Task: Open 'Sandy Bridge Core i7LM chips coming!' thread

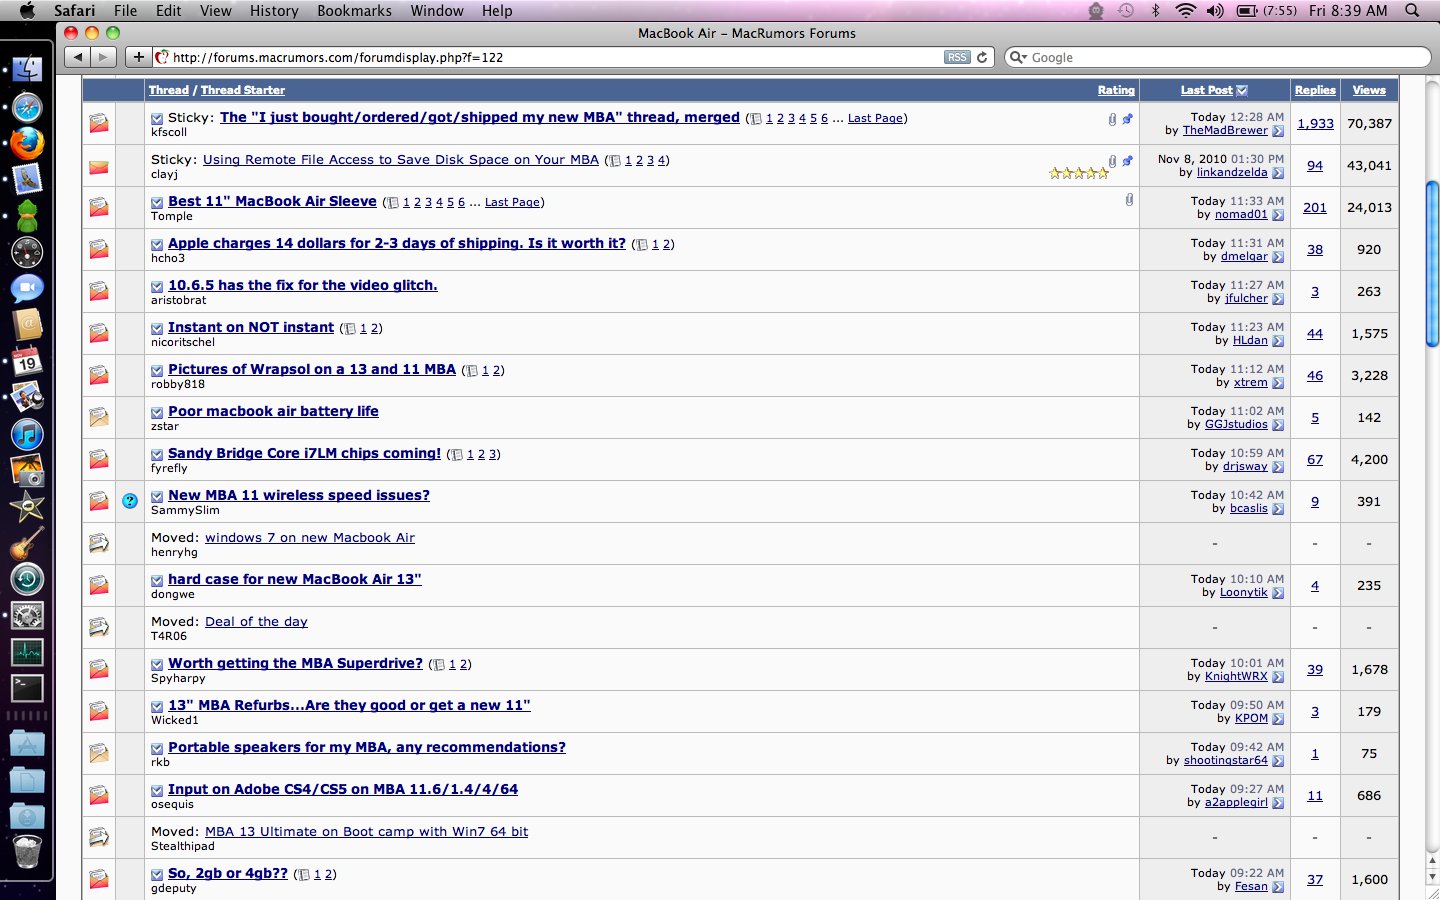Action: pyautogui.click(x=304, y=453)
